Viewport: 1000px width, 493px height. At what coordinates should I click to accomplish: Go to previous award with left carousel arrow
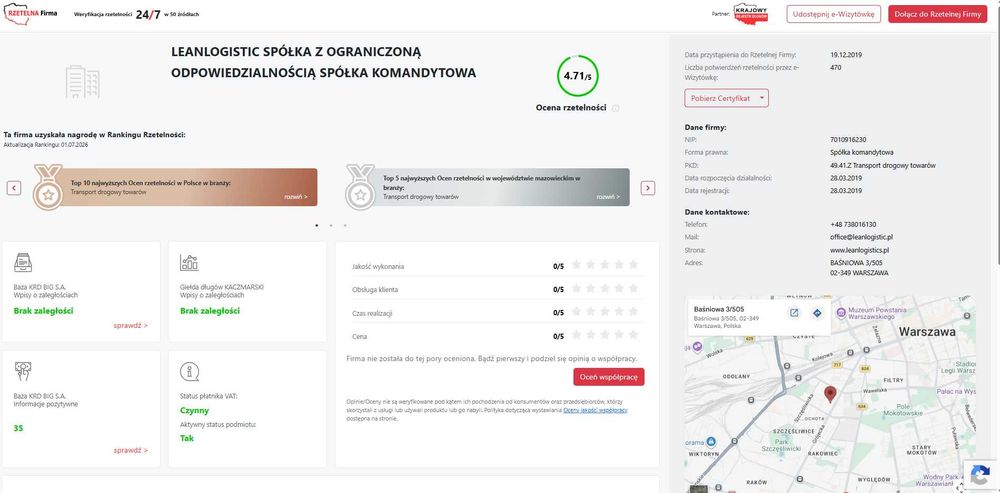tap(14, 188)
